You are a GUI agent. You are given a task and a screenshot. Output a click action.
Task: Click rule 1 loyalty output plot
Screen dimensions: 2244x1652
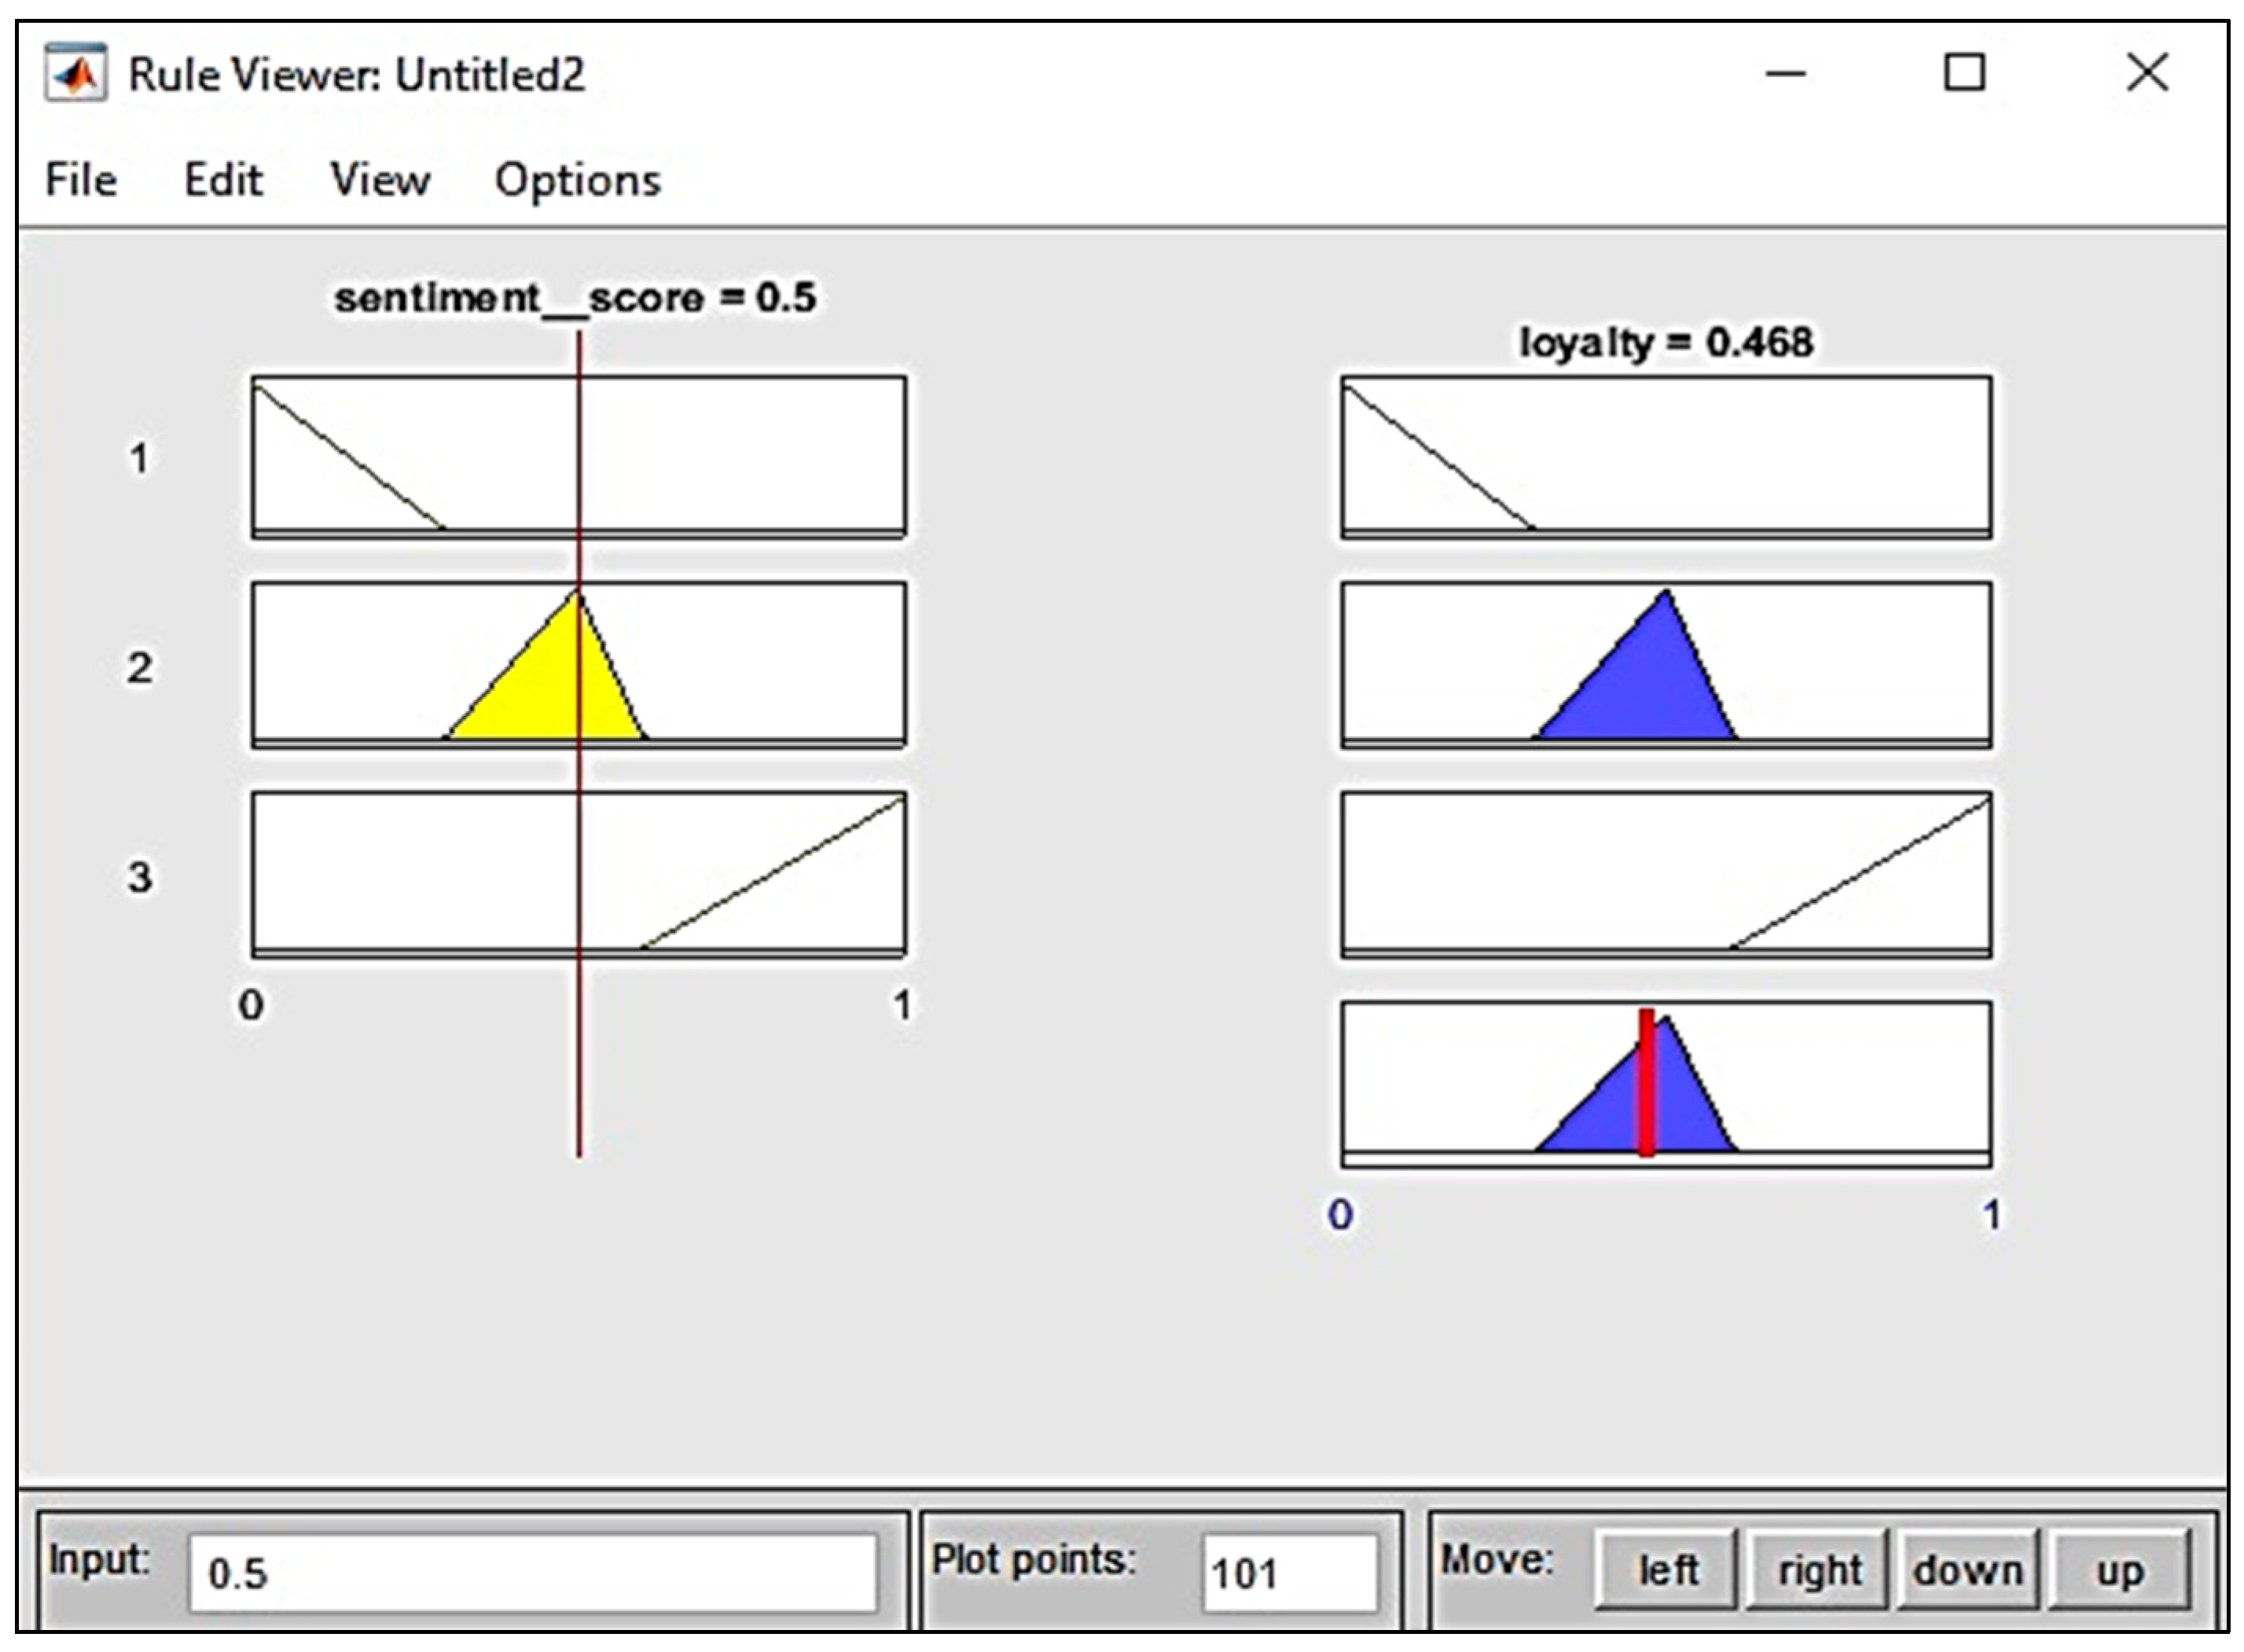tap(1666, 457)
